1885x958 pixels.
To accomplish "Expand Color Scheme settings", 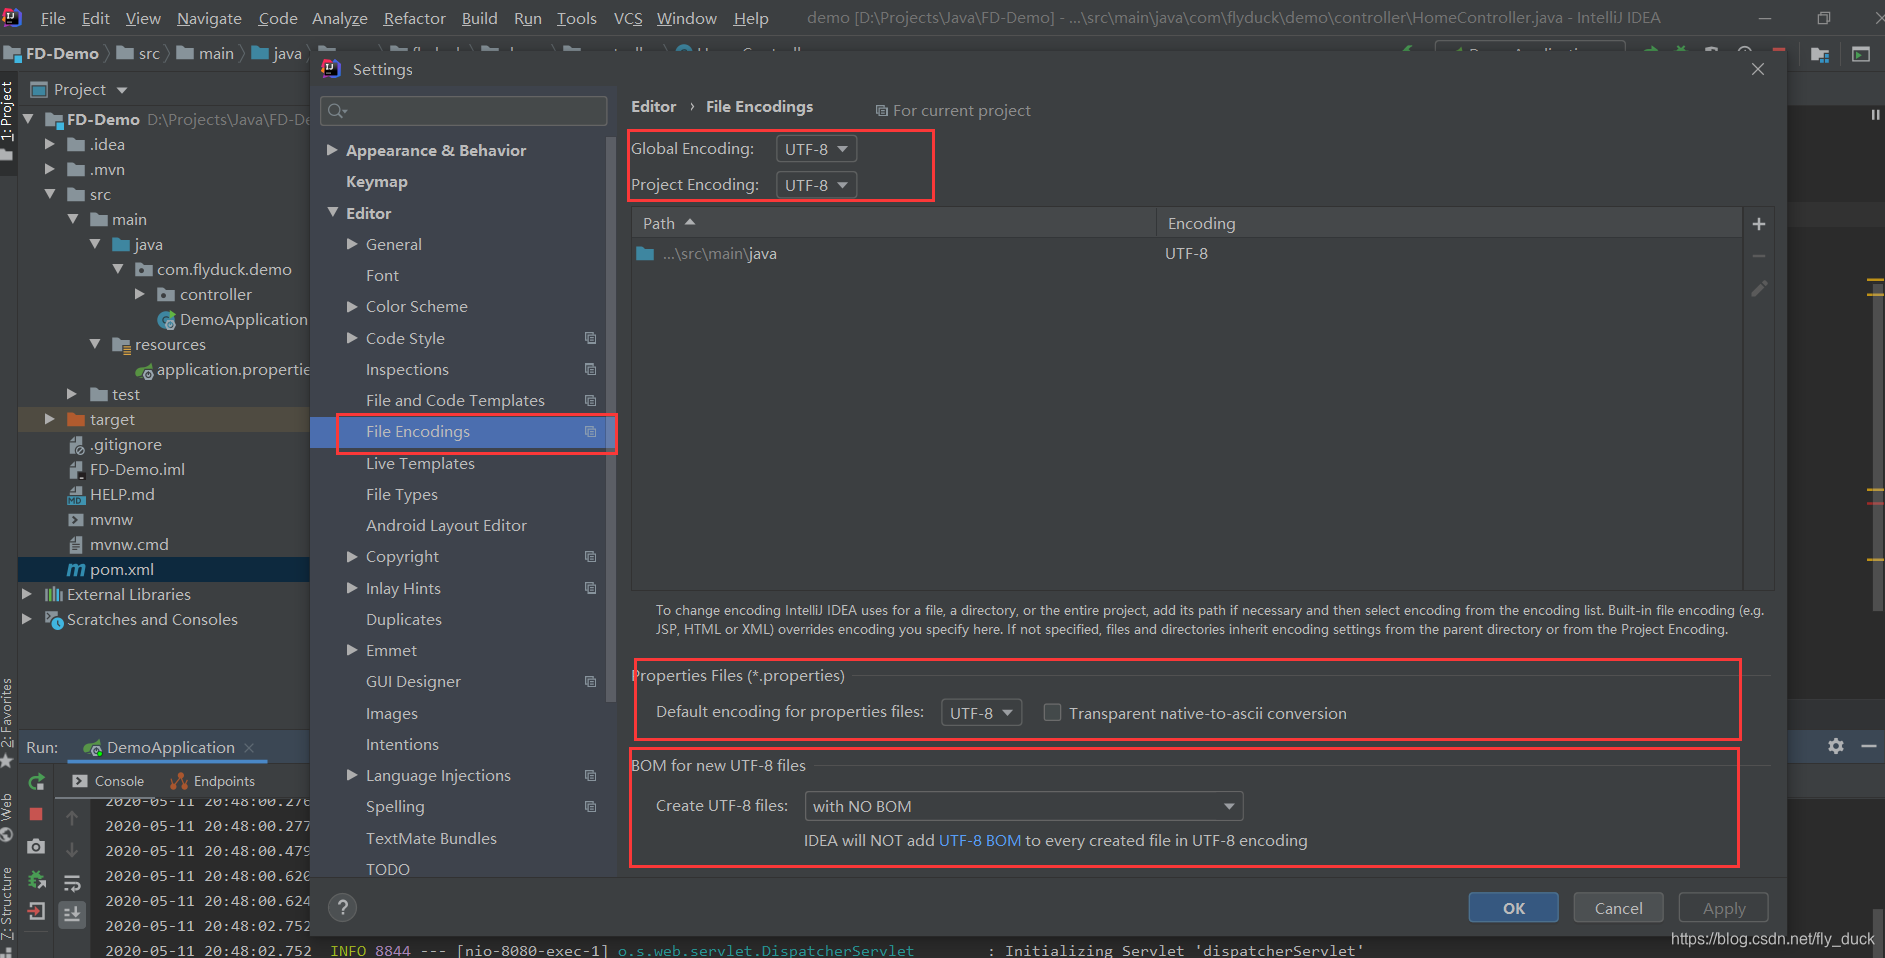I will (x=352, y=306).
